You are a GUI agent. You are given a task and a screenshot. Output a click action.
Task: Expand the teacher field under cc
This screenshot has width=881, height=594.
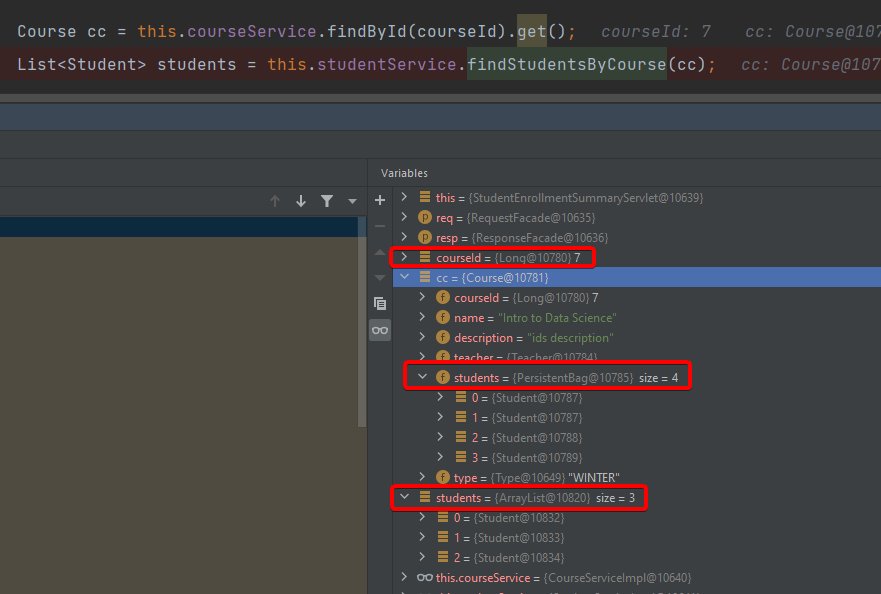[x=421, y=357]
